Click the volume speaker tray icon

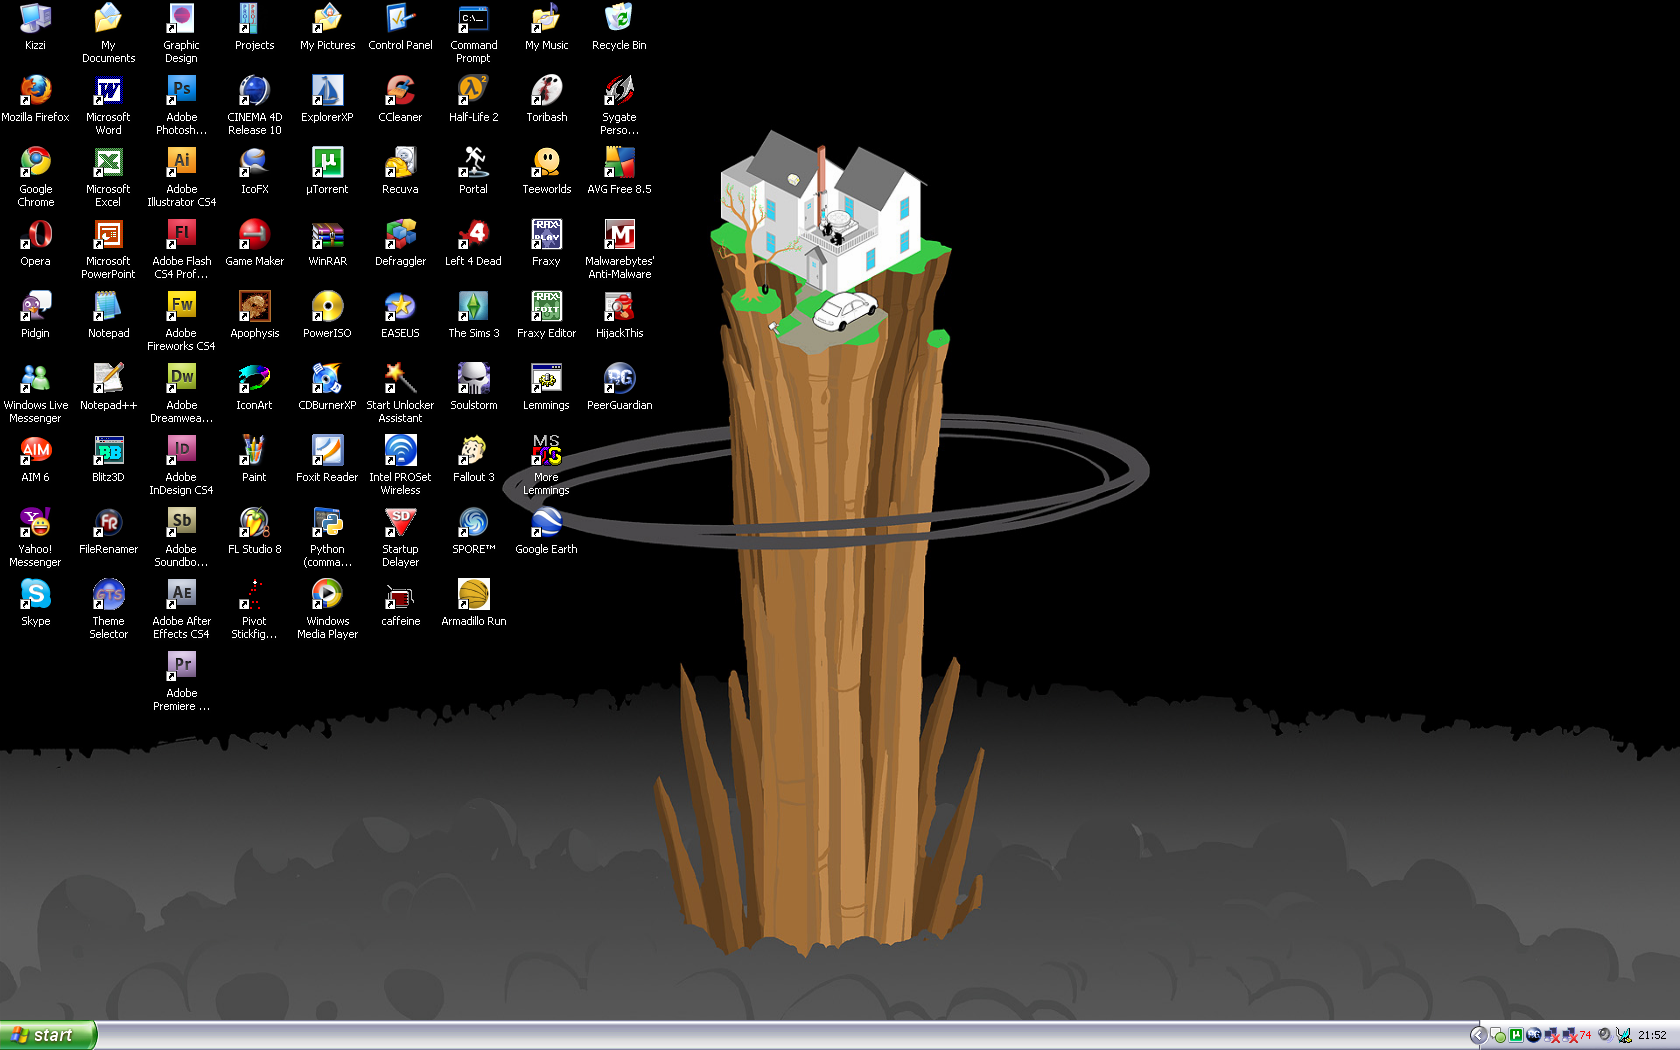[x=1605, y=1034]
